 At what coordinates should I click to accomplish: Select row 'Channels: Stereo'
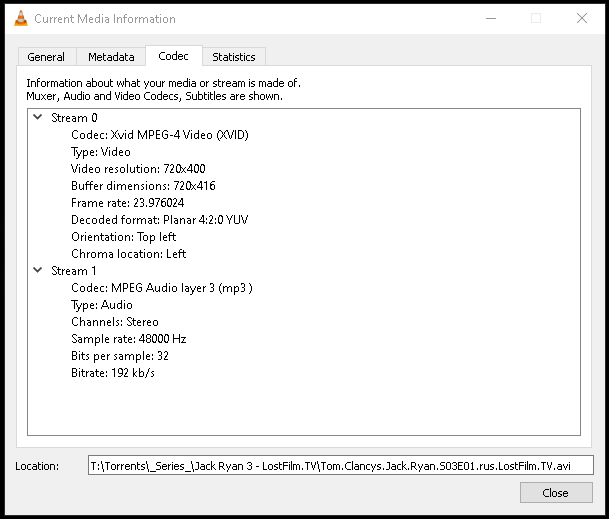click(115, 322)
